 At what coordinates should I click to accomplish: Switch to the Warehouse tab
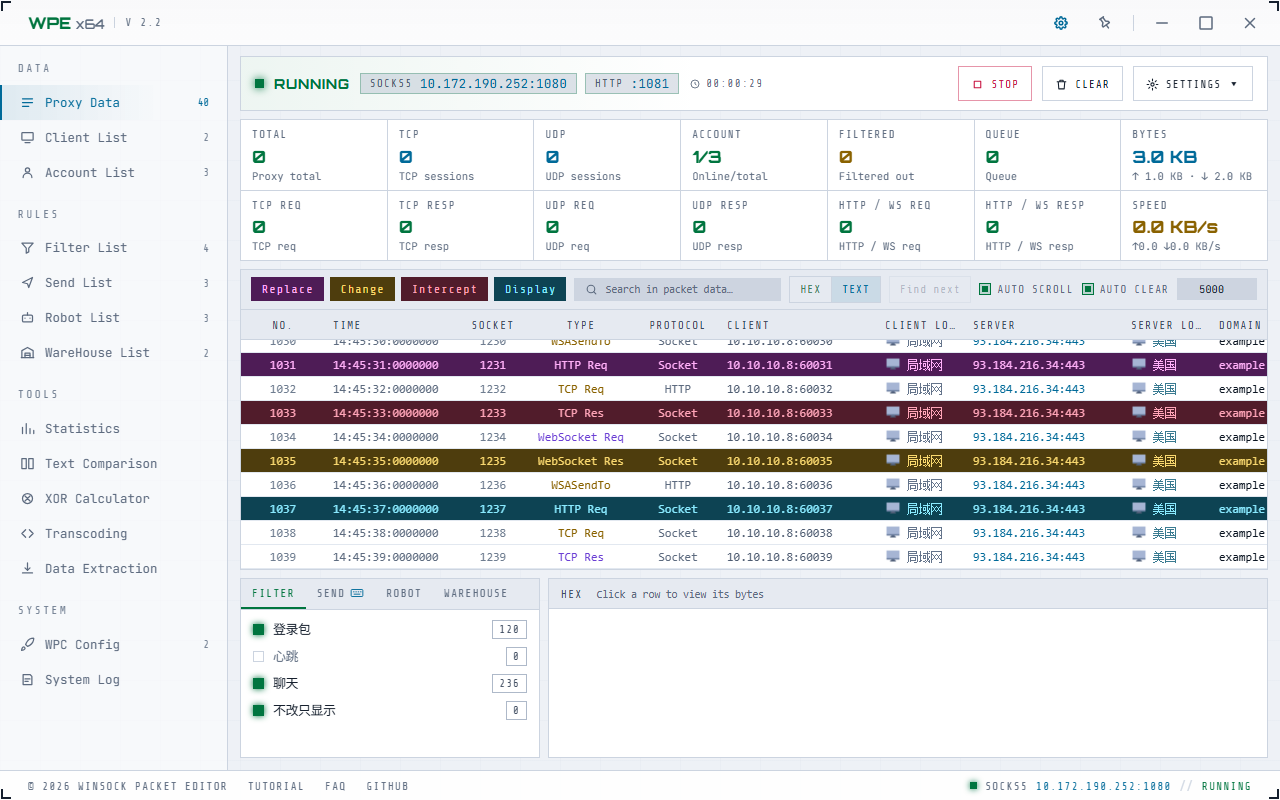[x=476, y=593]
